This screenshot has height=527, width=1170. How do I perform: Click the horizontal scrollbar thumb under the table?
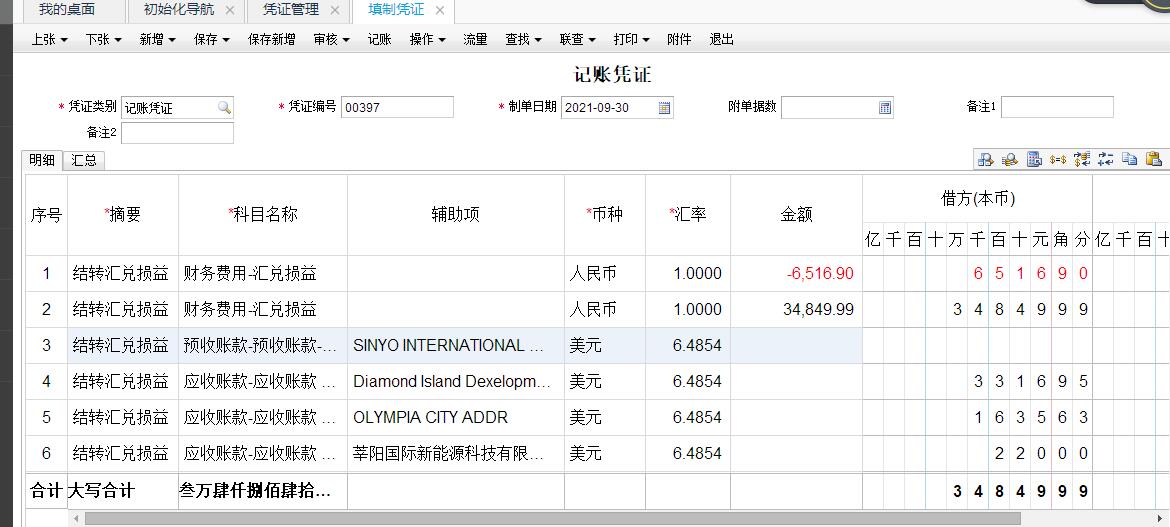coord(552,519)
